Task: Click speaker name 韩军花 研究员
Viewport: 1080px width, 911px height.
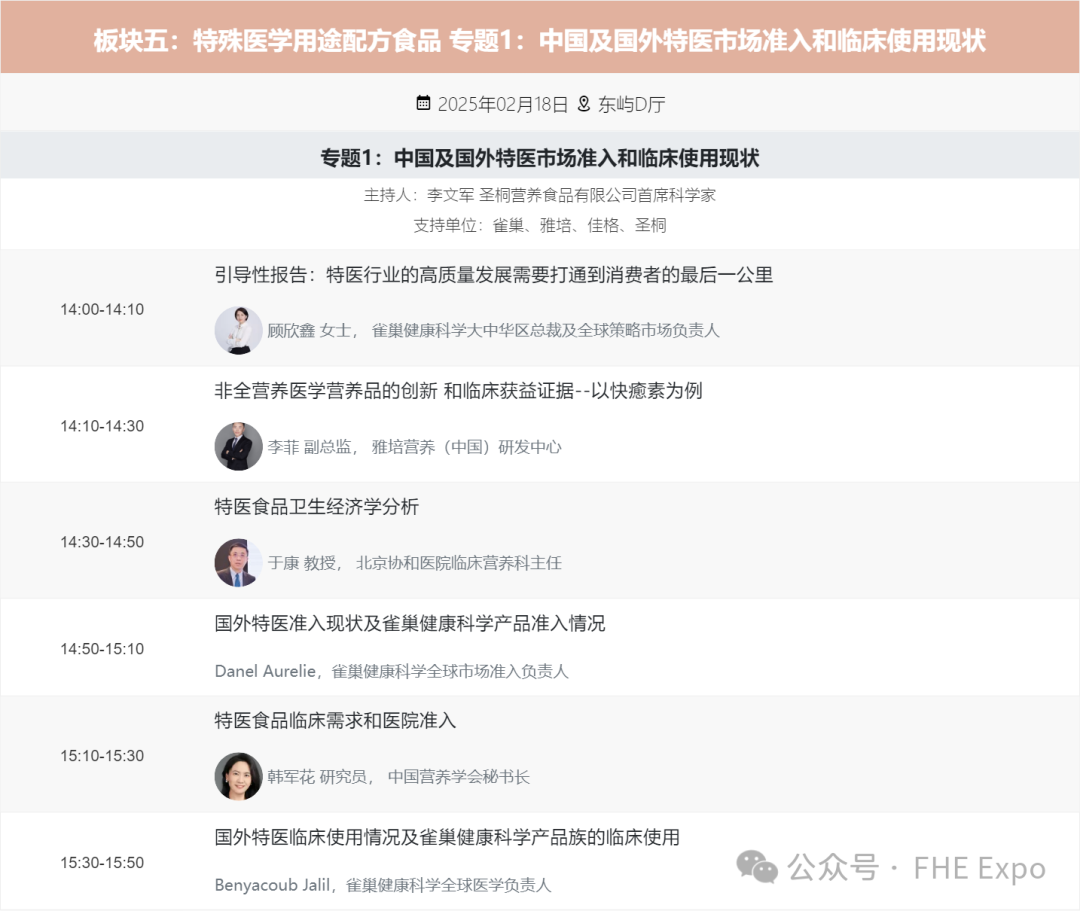Action: point(319,776)
